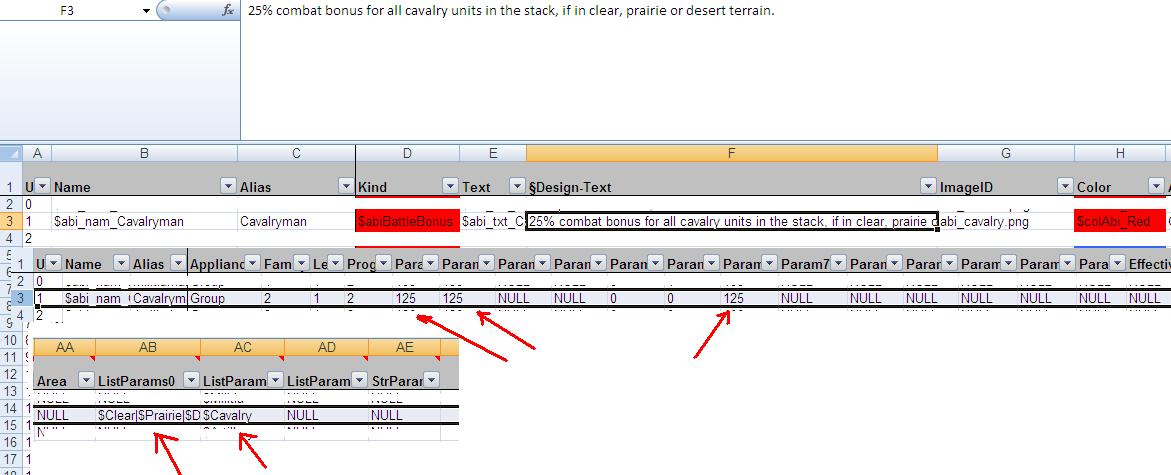
Task: Click the fx Insert Function icon
Action: click(x=228, y=10)
